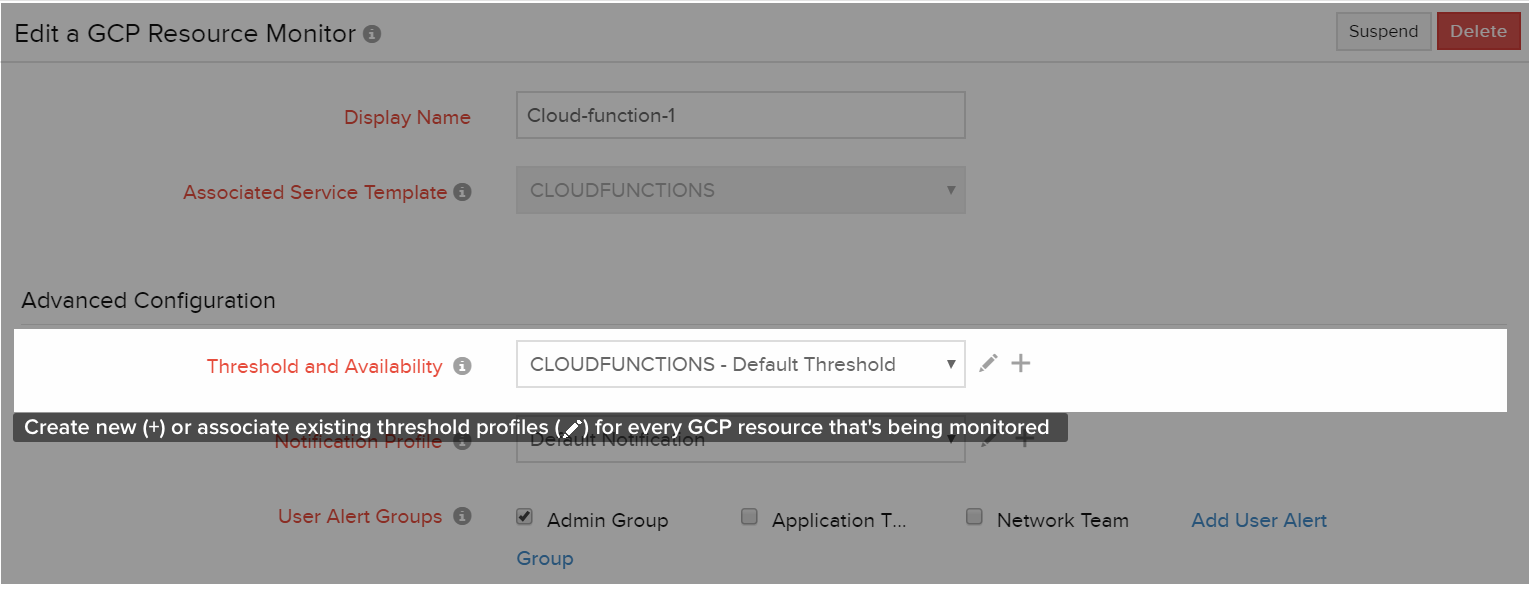Enable the Application T... alert group checkbox
1529x590 pixels.
tap(749, 517)
